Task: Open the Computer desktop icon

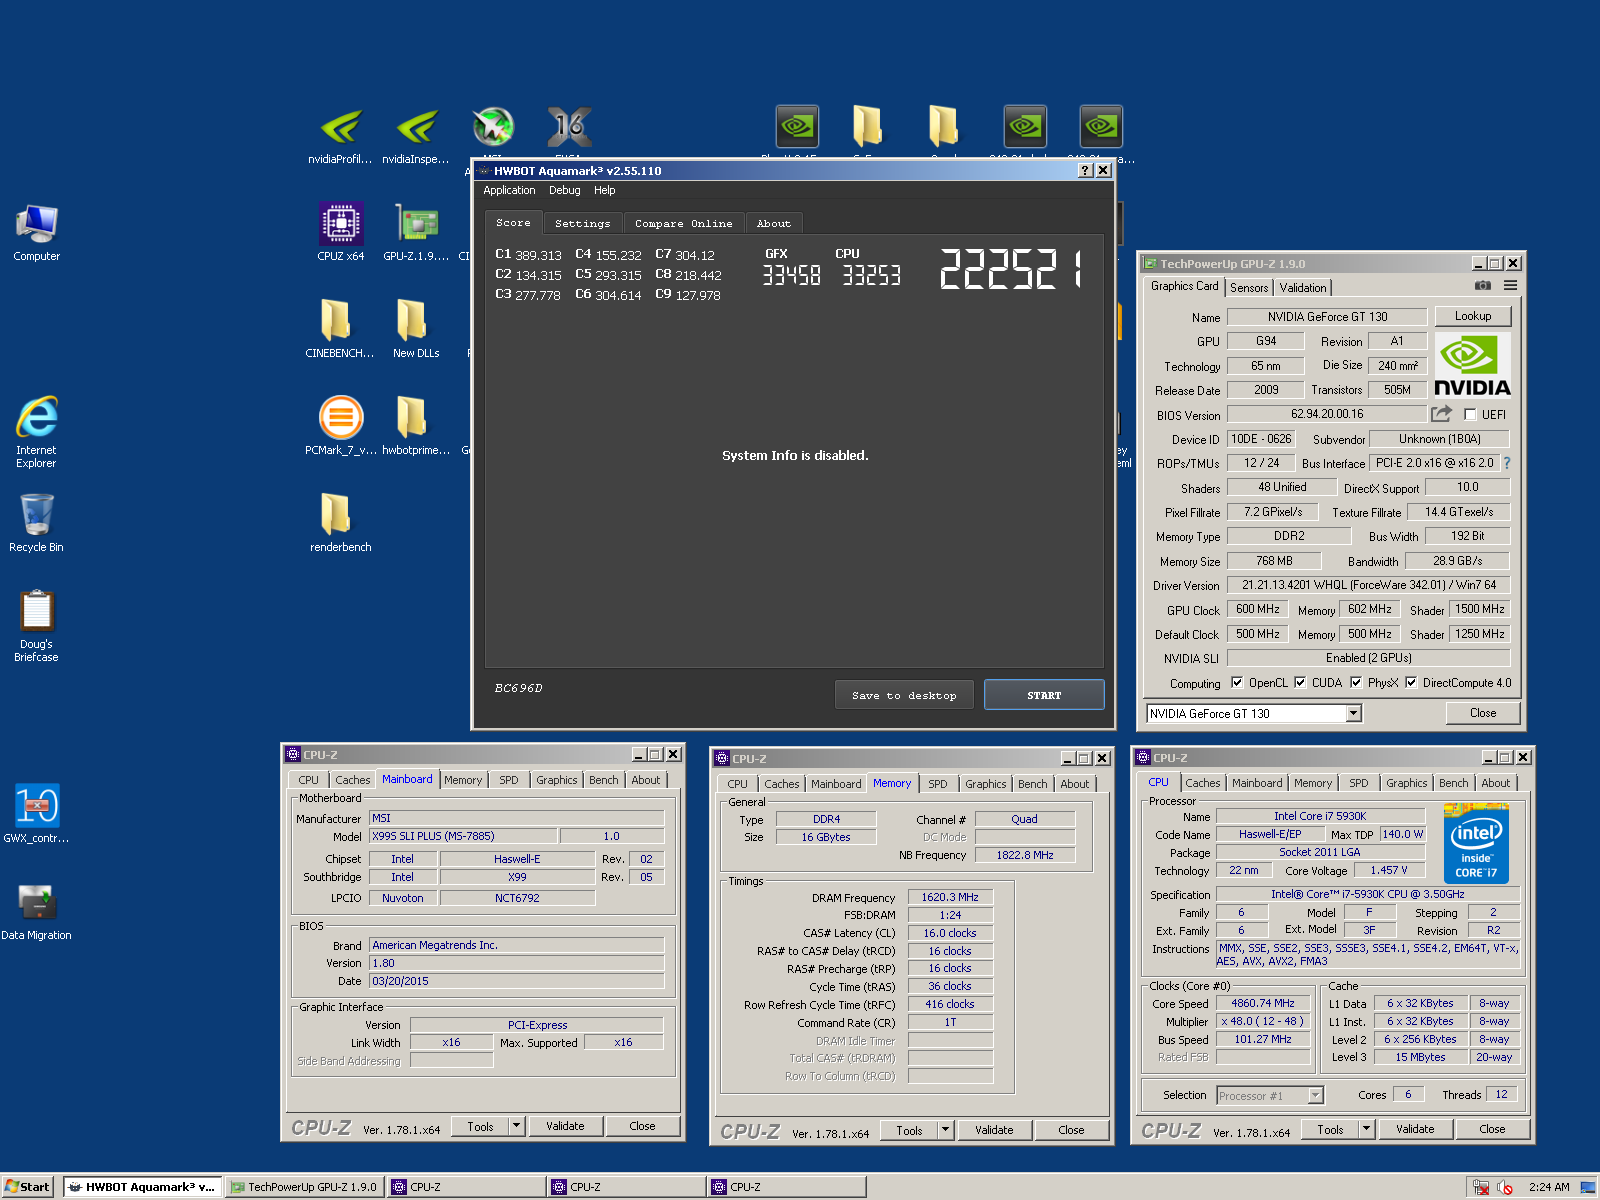Action: (37, 232)
